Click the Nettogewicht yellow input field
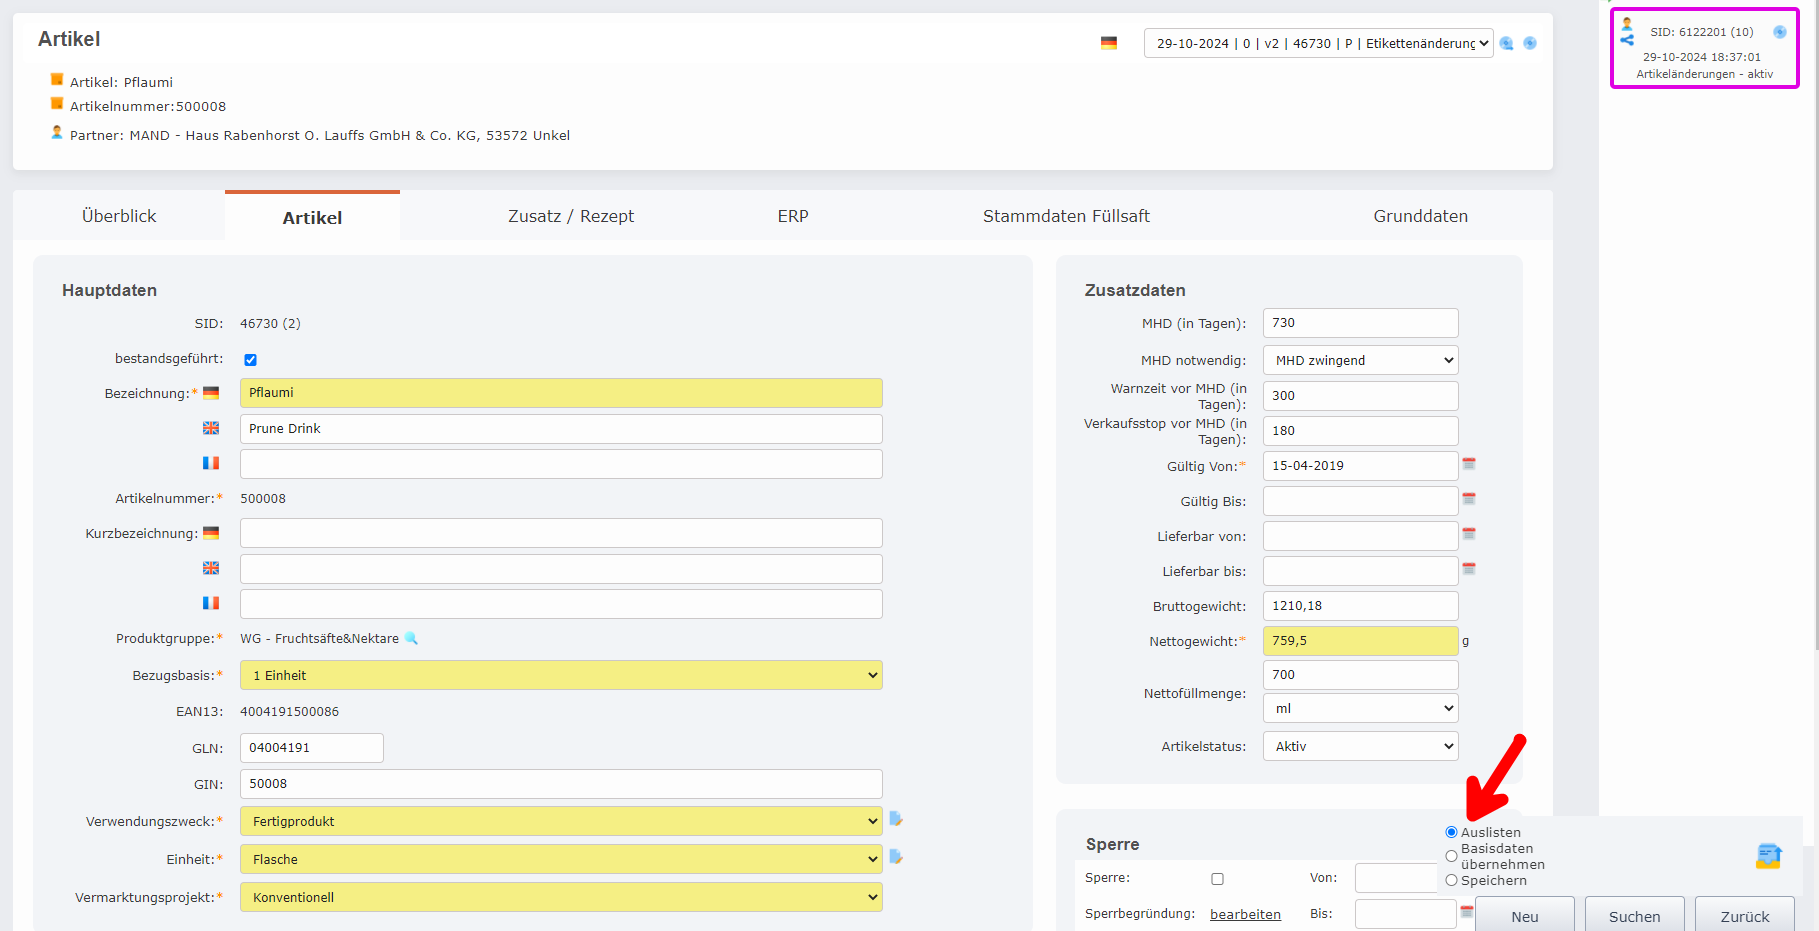This screenshot has width=1819, height=931. click(1360, 641)
